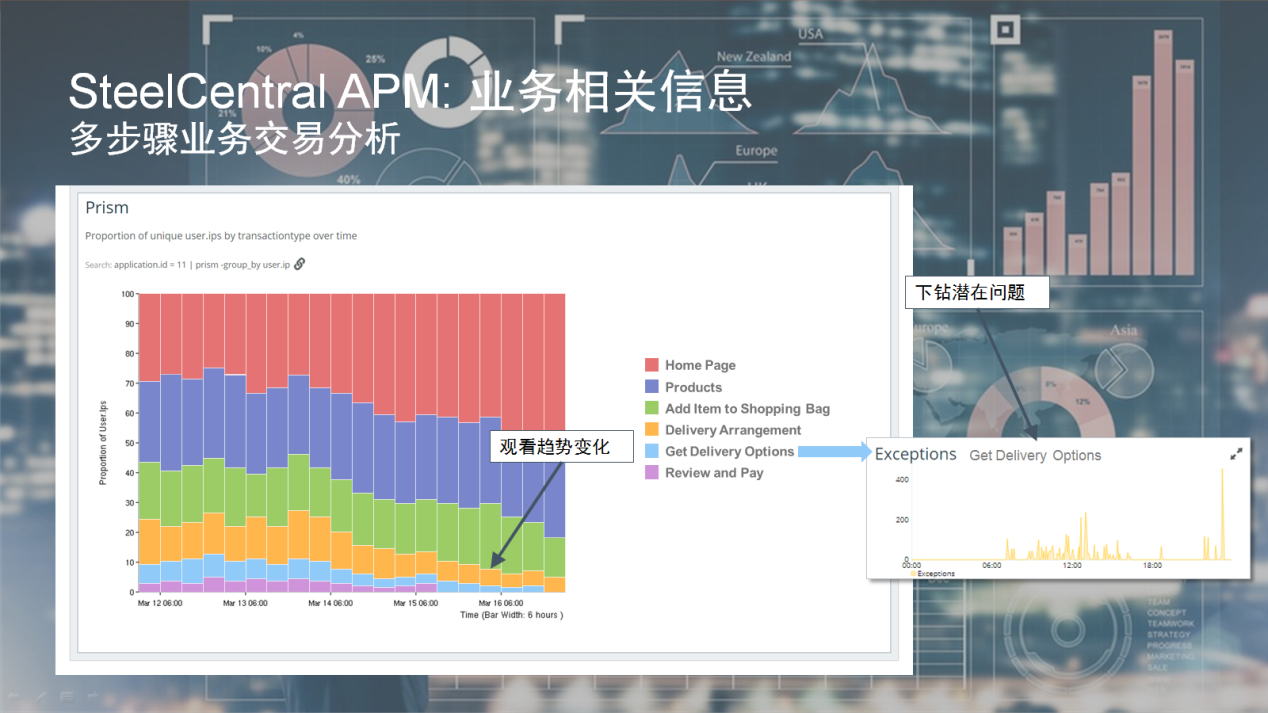
Task: Click the purple Review and Pay swatch
Action: pos(652,473)
